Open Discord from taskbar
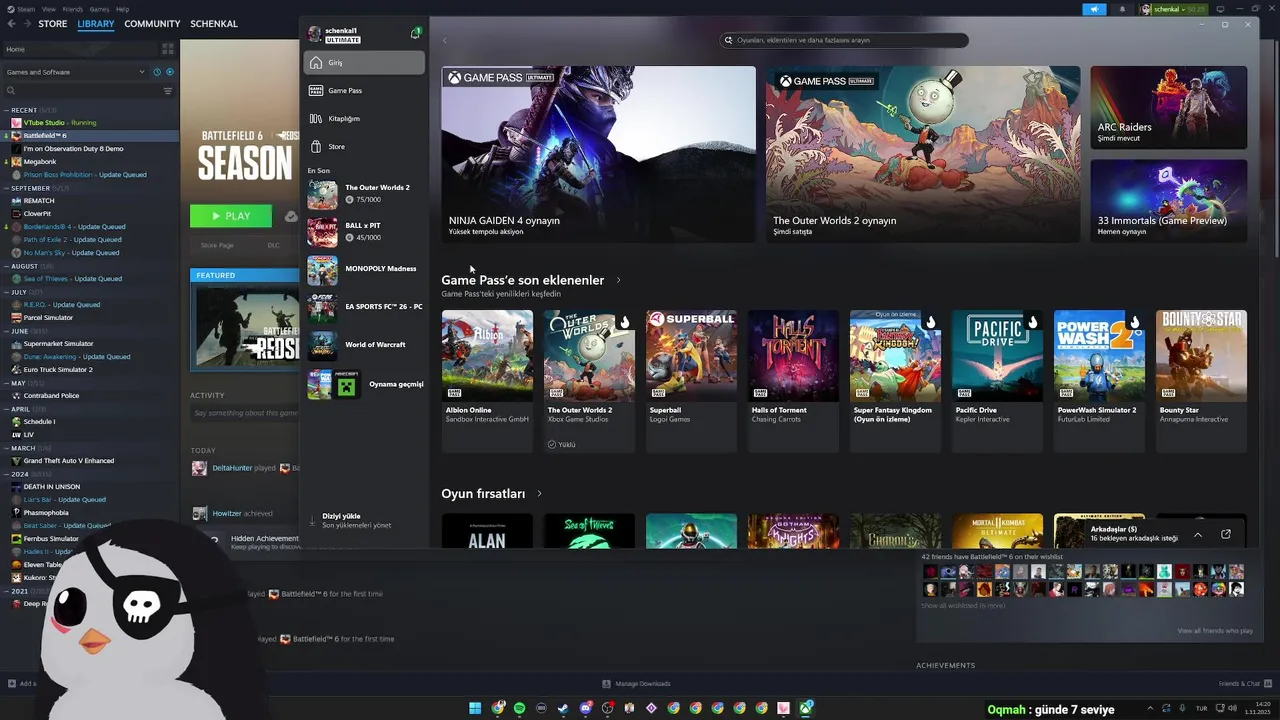This screenshot has height=720, width=1280. (x=585, y=708)
